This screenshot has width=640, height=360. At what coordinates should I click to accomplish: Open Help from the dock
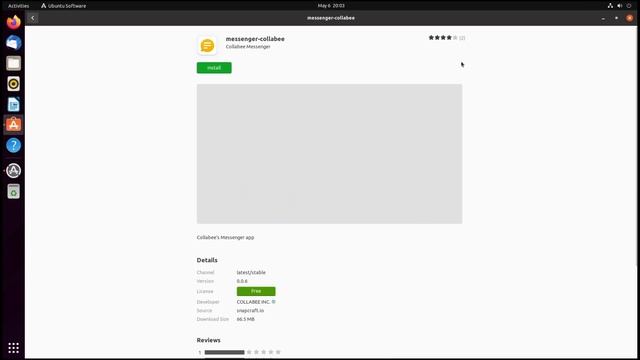13,145
